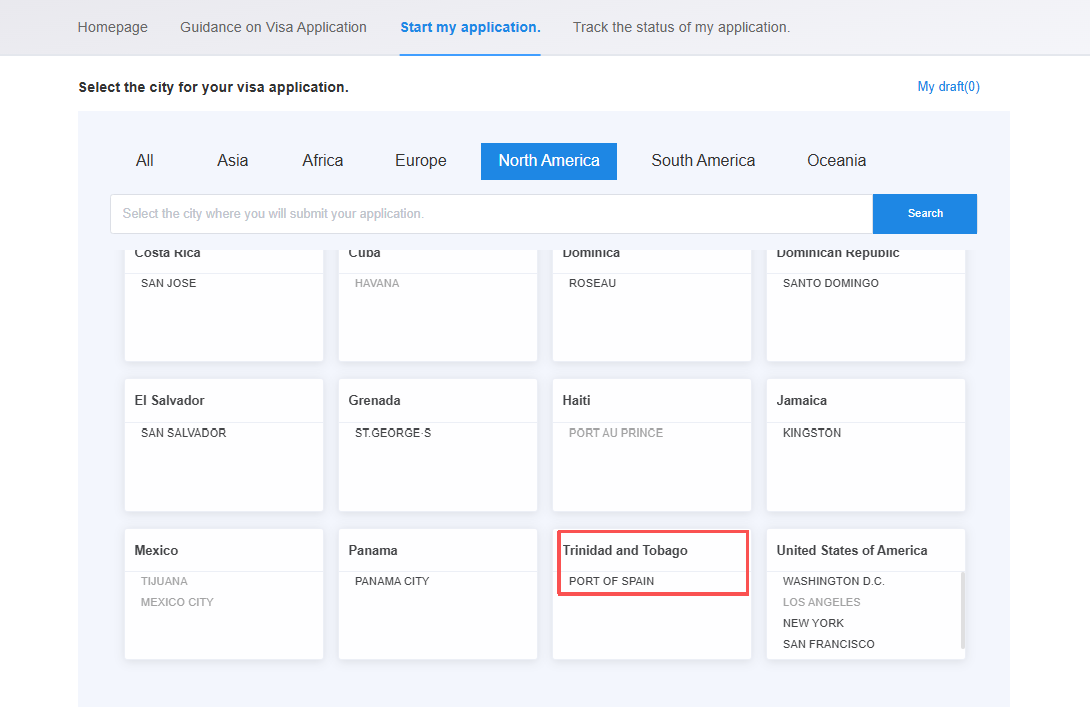Select ST.GEORGE·S under Grenada
Viewport: 1090px width, 714px height.
click(x=393, y=432)
